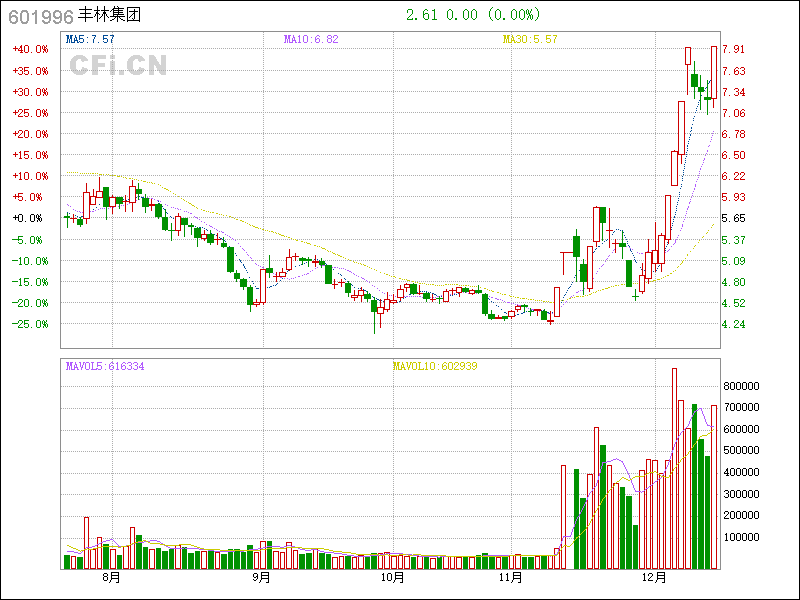Viewport: 800px width, 600px height.
Task: Click the +40.0% label on left axis
Action: [x=30, y=49]
